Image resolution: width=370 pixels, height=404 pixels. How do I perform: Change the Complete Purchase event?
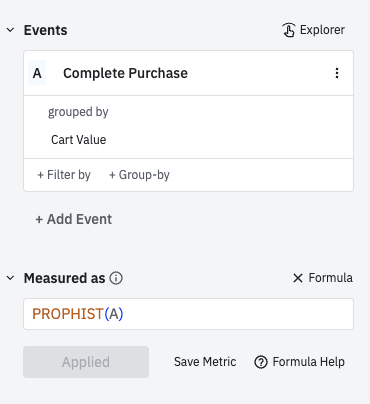tap(125, 73)
